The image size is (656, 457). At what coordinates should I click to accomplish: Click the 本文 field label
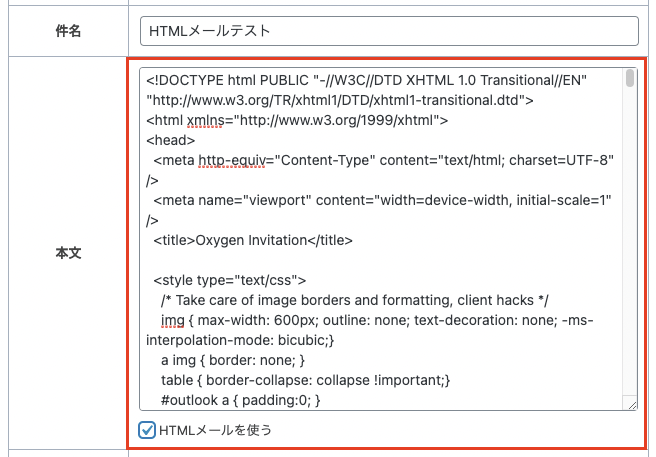click(x=68, y=254)
